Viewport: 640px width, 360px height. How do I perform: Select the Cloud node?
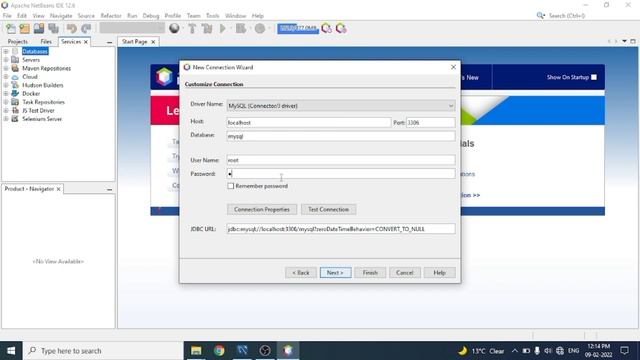pyautogui.click(x=30, y=77)
